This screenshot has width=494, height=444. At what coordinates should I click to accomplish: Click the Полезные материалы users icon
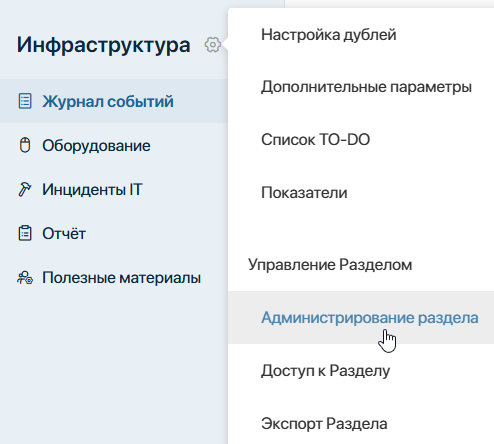coord(25,277)
